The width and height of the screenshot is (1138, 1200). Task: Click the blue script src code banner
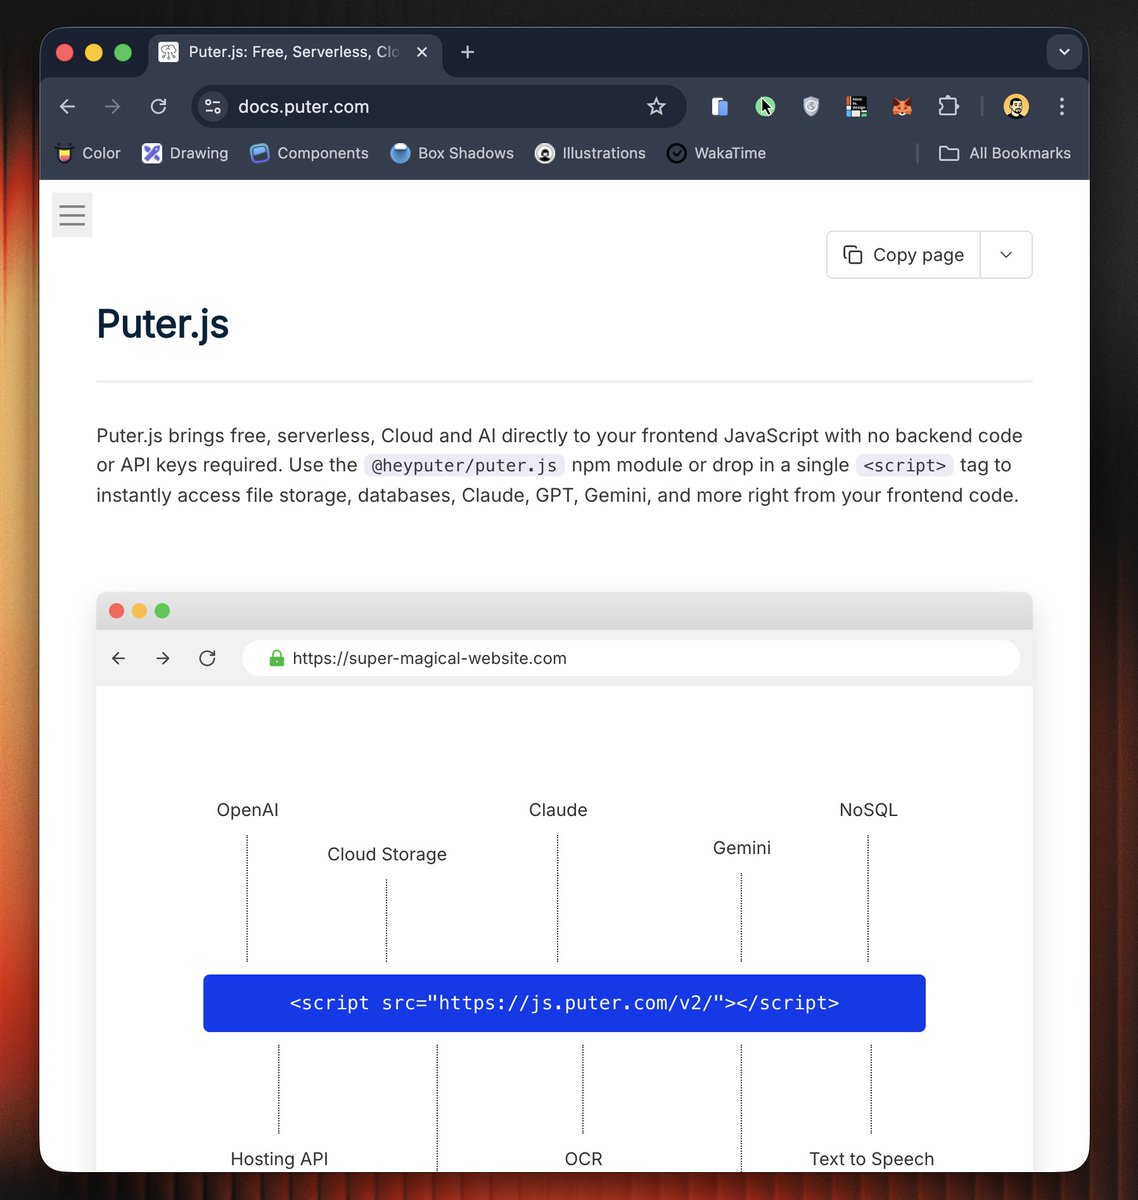[x=564, y=1003]
